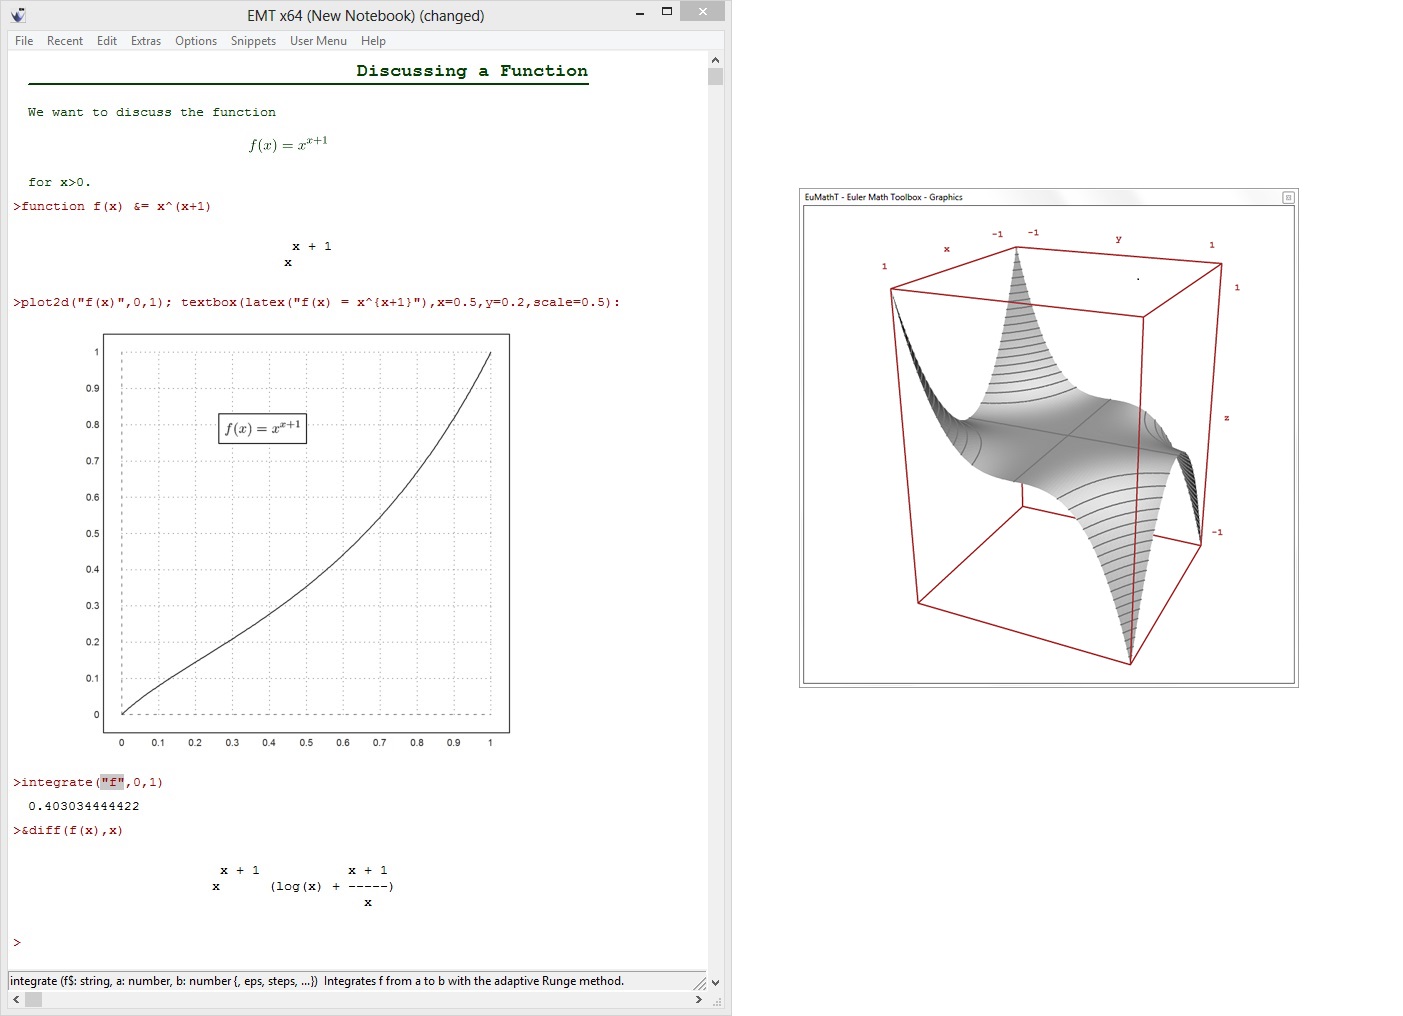The height and width of the screenshot is (1016, 1403).
Task: Click the 'We want to discuss the function' text
Action: (x=152, y=112)
